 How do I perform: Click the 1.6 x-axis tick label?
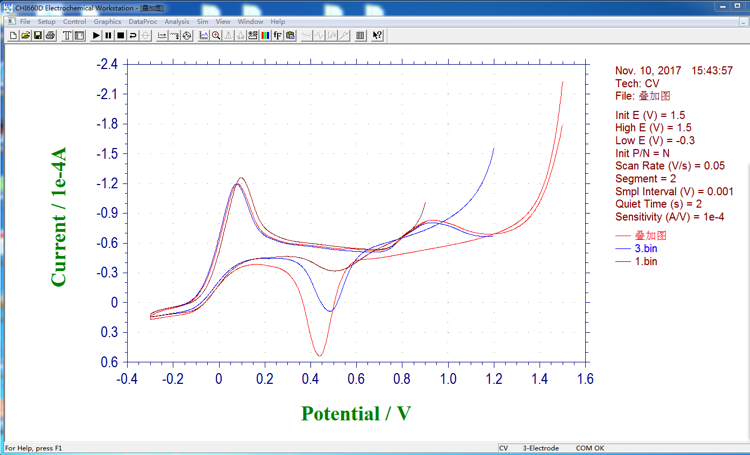click(585, 379)
